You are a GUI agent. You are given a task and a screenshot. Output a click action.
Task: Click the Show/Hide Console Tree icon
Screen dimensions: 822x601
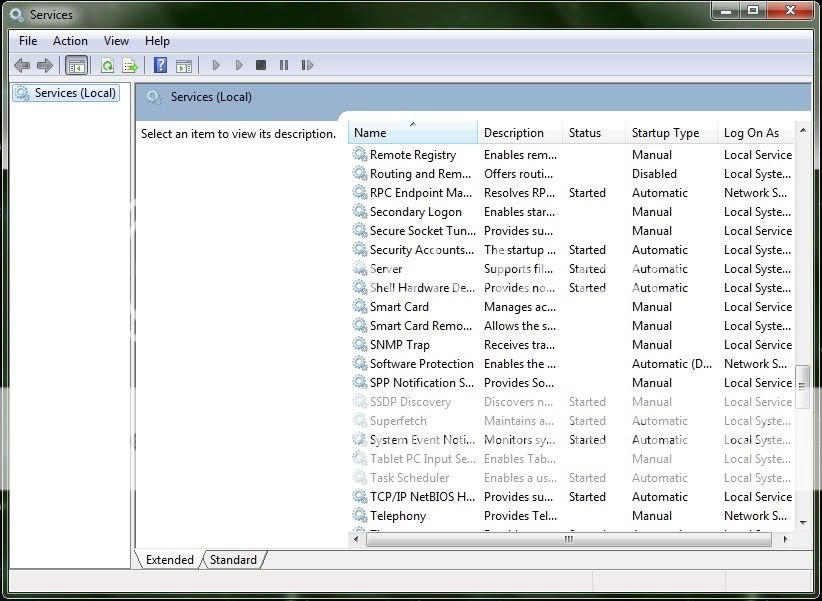click(x=75, y=66)
